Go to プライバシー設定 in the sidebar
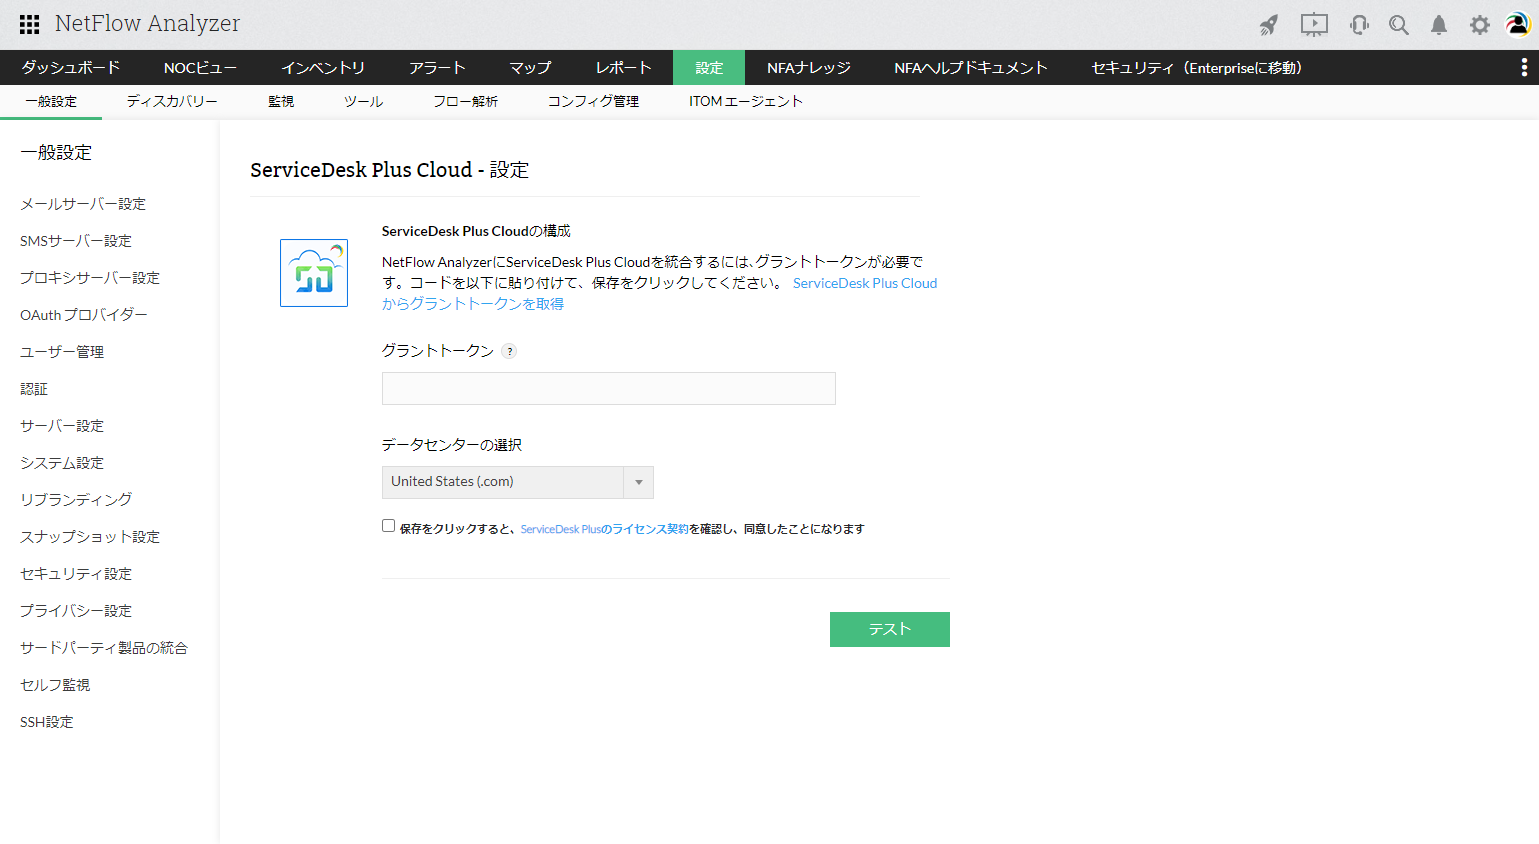The image size is (1539, 844). (x=76, y=611)
